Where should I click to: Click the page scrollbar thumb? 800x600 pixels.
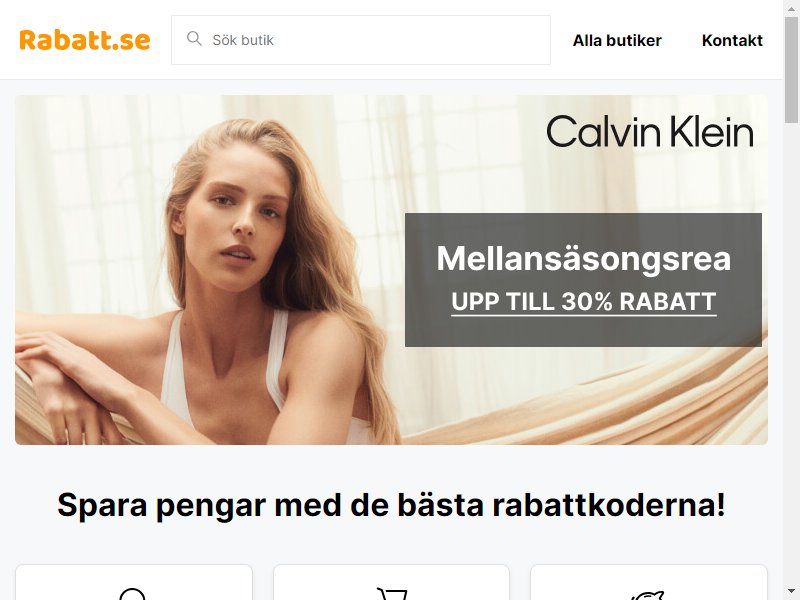[x=791, y=69]
